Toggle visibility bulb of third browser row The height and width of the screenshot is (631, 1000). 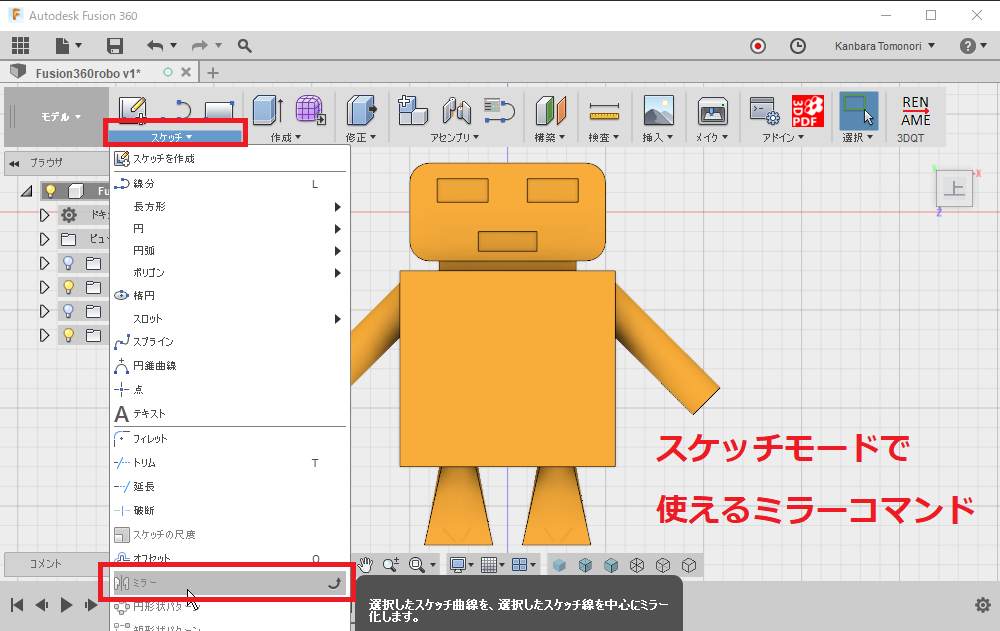coord(68,263)
